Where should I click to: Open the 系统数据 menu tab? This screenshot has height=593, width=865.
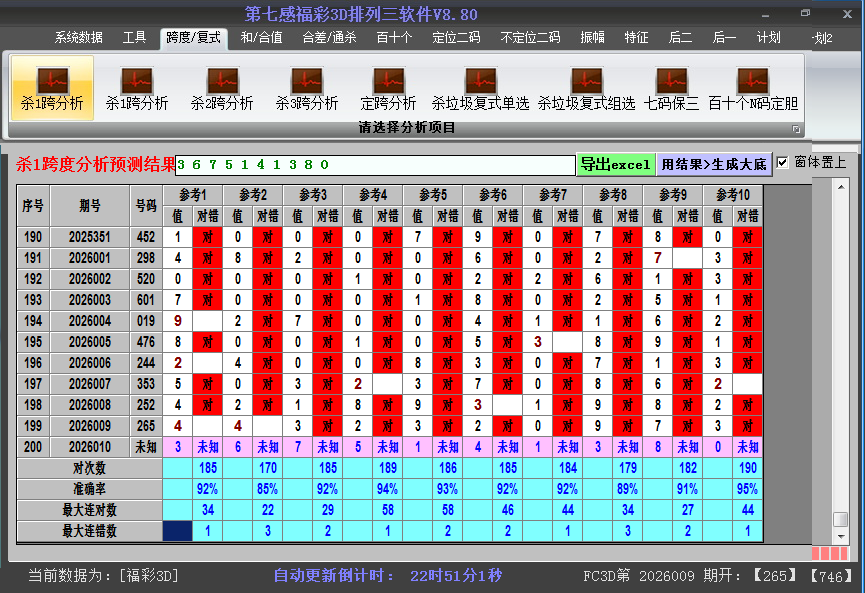coord(78,38)
